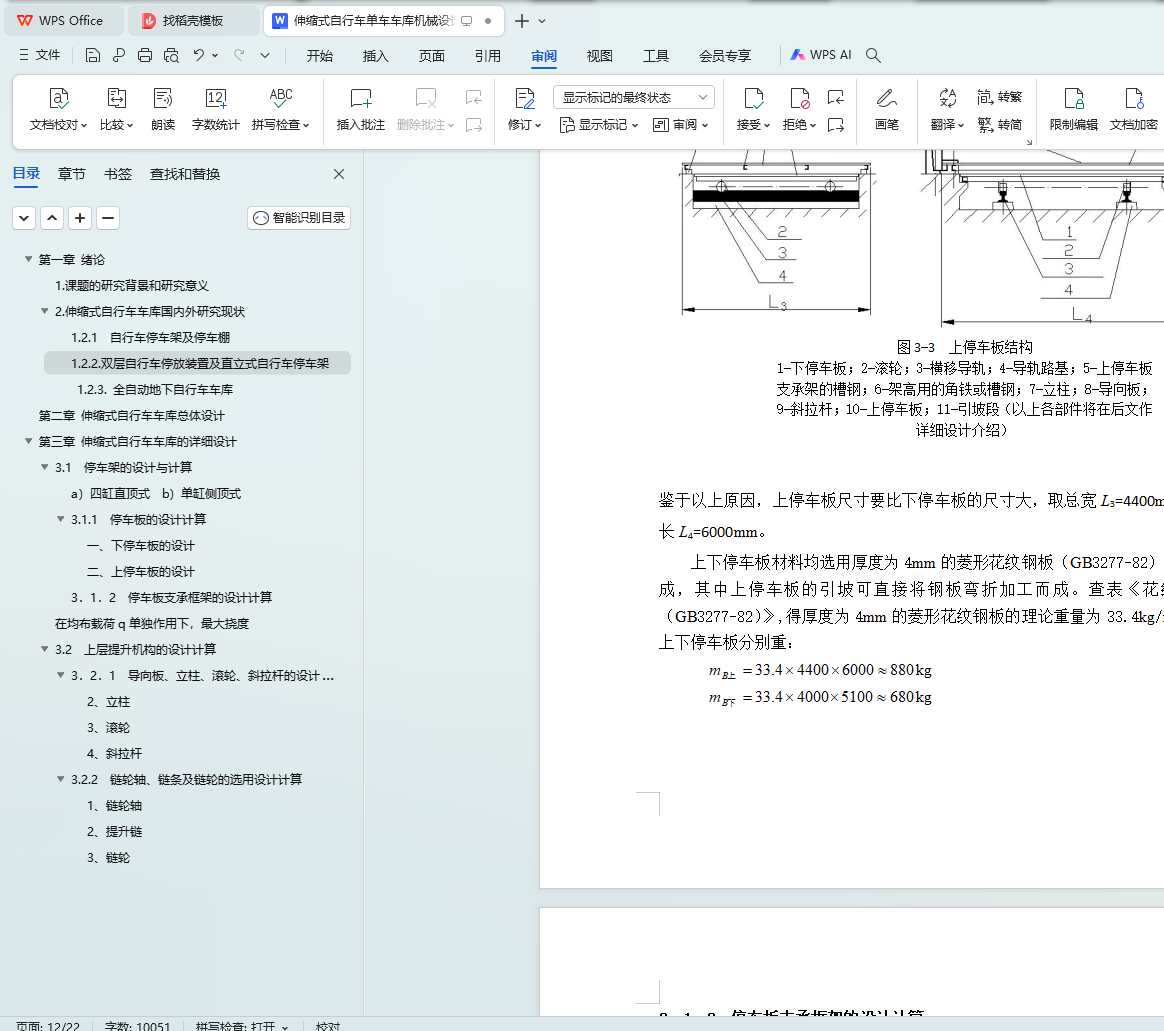1164x1031 pixels.
Task: Click the outline move-down chevron button
Action: [x=24, y=218]
